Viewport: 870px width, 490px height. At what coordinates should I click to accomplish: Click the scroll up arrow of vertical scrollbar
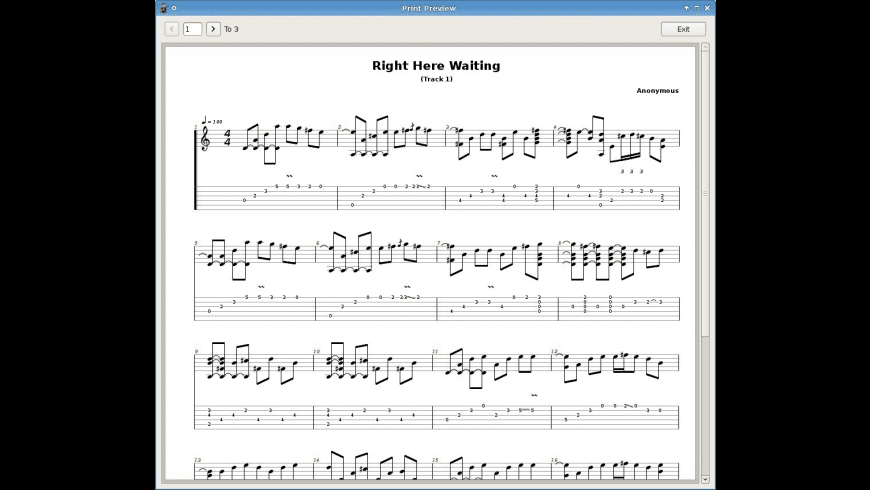click(x=705, y=47)
